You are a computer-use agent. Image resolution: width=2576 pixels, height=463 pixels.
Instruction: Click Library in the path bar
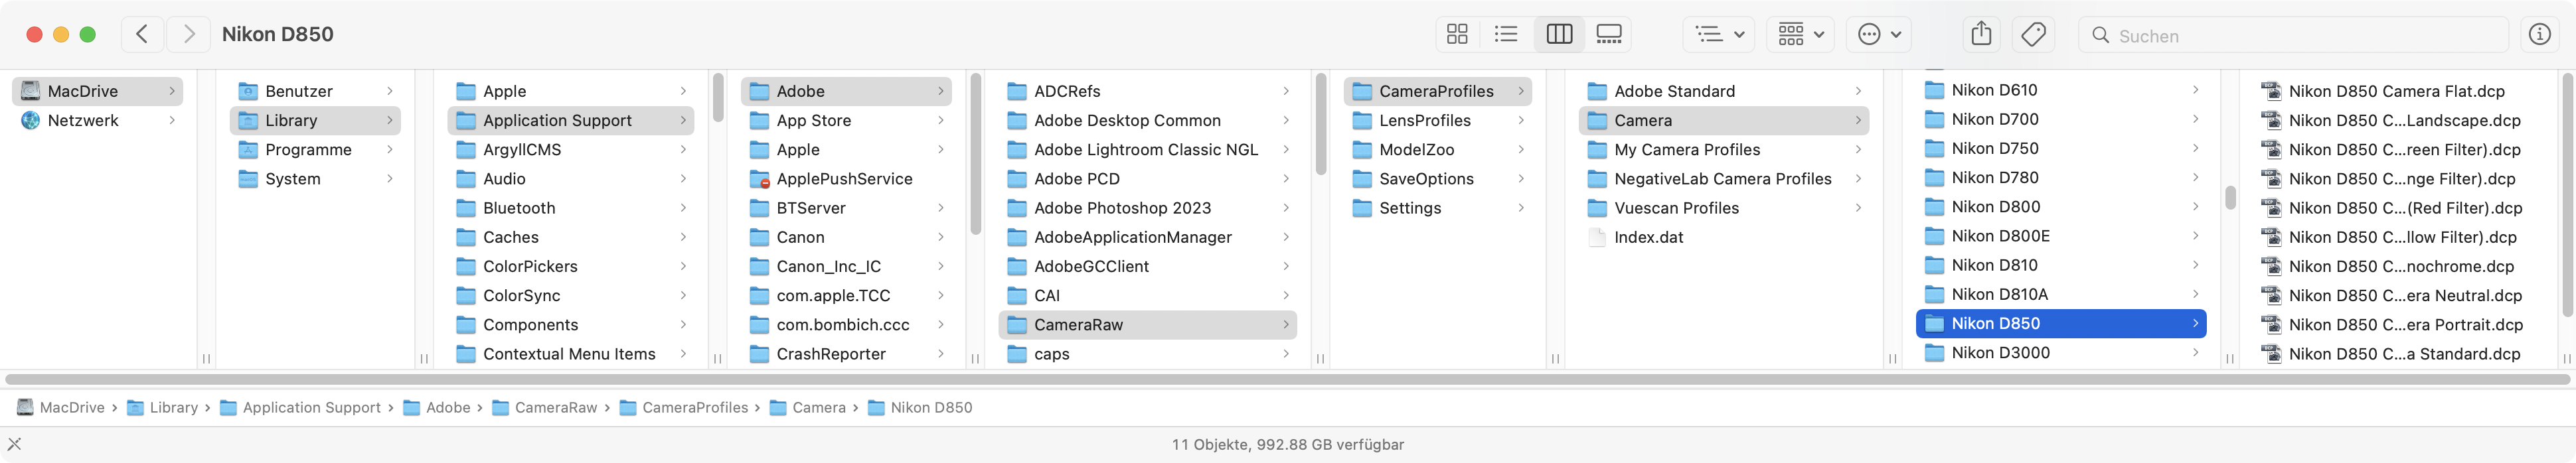tap(163, 407)
